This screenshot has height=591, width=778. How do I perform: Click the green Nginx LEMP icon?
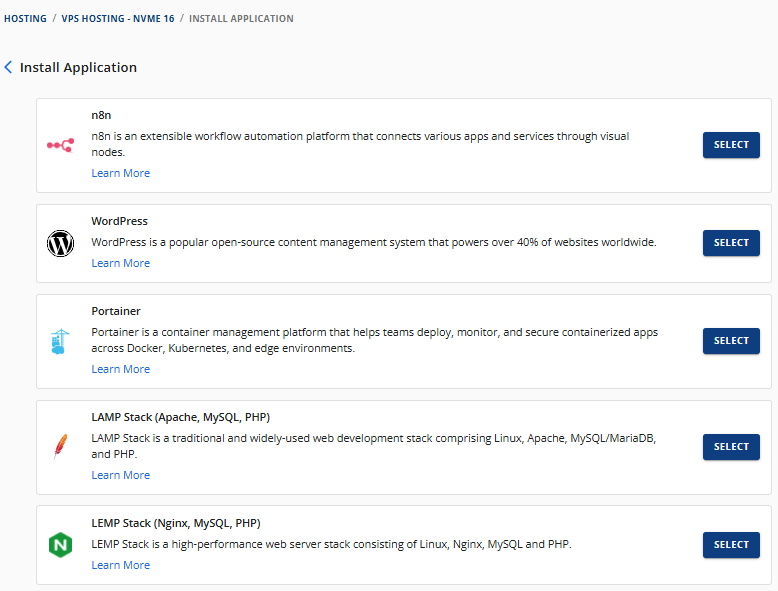[x=61, y=545]
